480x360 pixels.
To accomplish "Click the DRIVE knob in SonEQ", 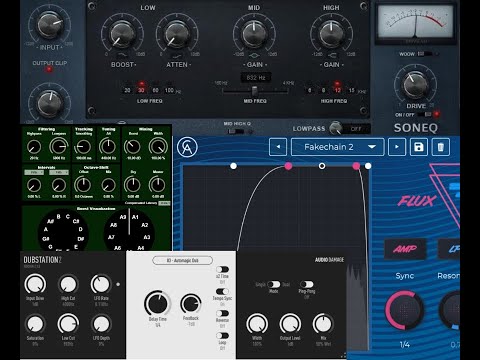I will point(416,85).
